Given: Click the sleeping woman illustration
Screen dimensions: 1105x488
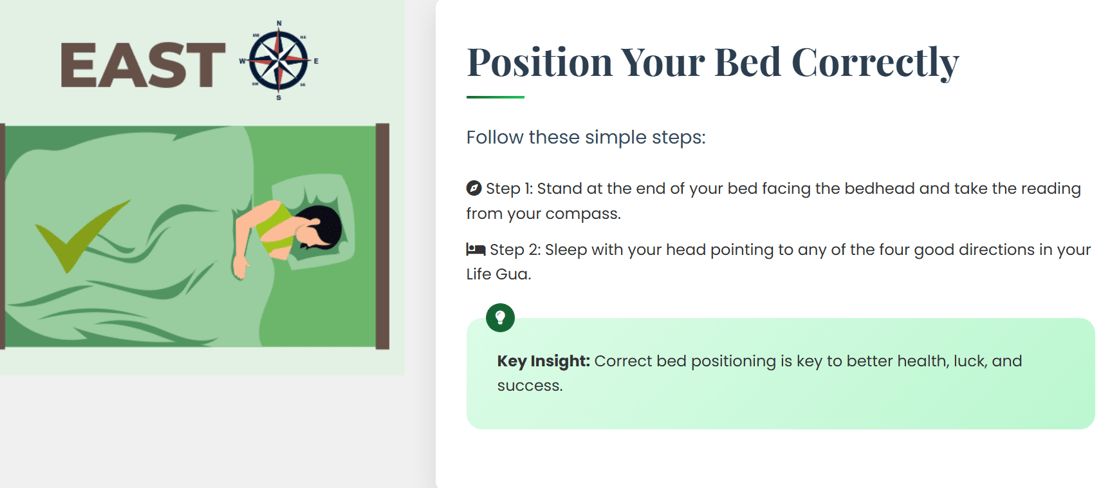Looking at the screenshot, I should pyautogui.click(x=287, y=235).
